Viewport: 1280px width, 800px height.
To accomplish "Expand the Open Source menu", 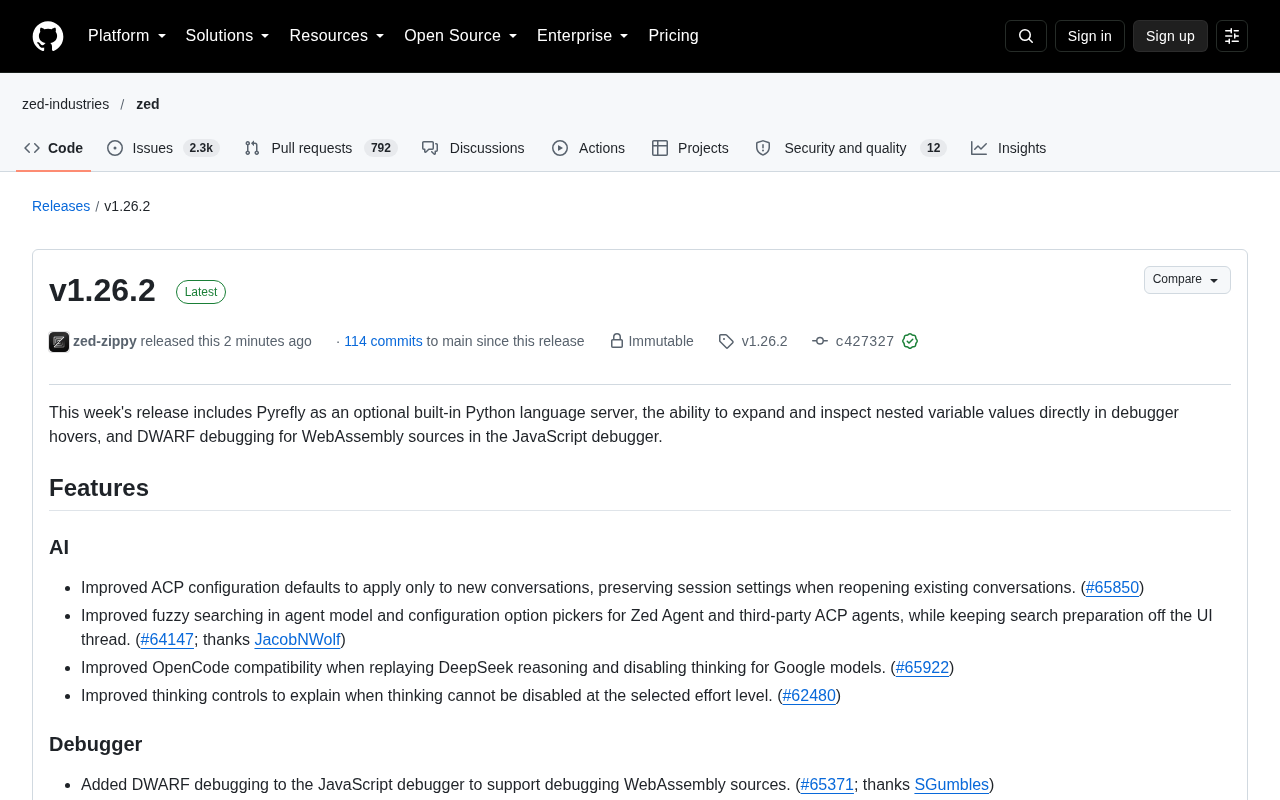I will (461, 36).
